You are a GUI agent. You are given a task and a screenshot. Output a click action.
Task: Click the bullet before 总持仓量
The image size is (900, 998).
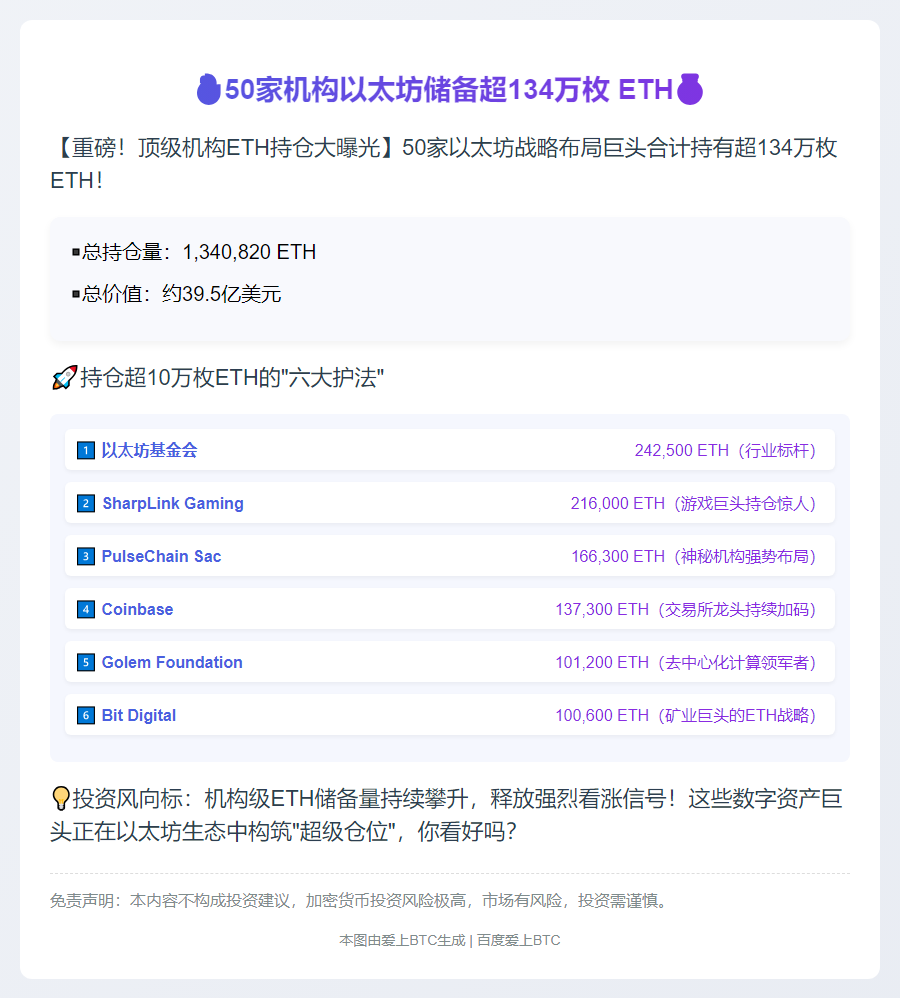pyautogui.click(x=76, y=252)
